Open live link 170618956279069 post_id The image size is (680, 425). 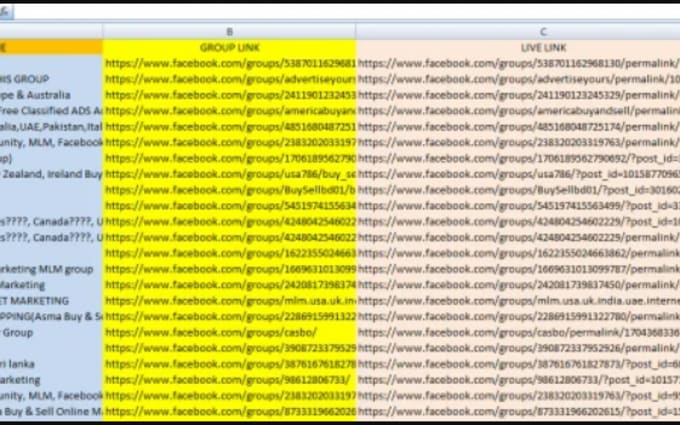pos(518,158)
